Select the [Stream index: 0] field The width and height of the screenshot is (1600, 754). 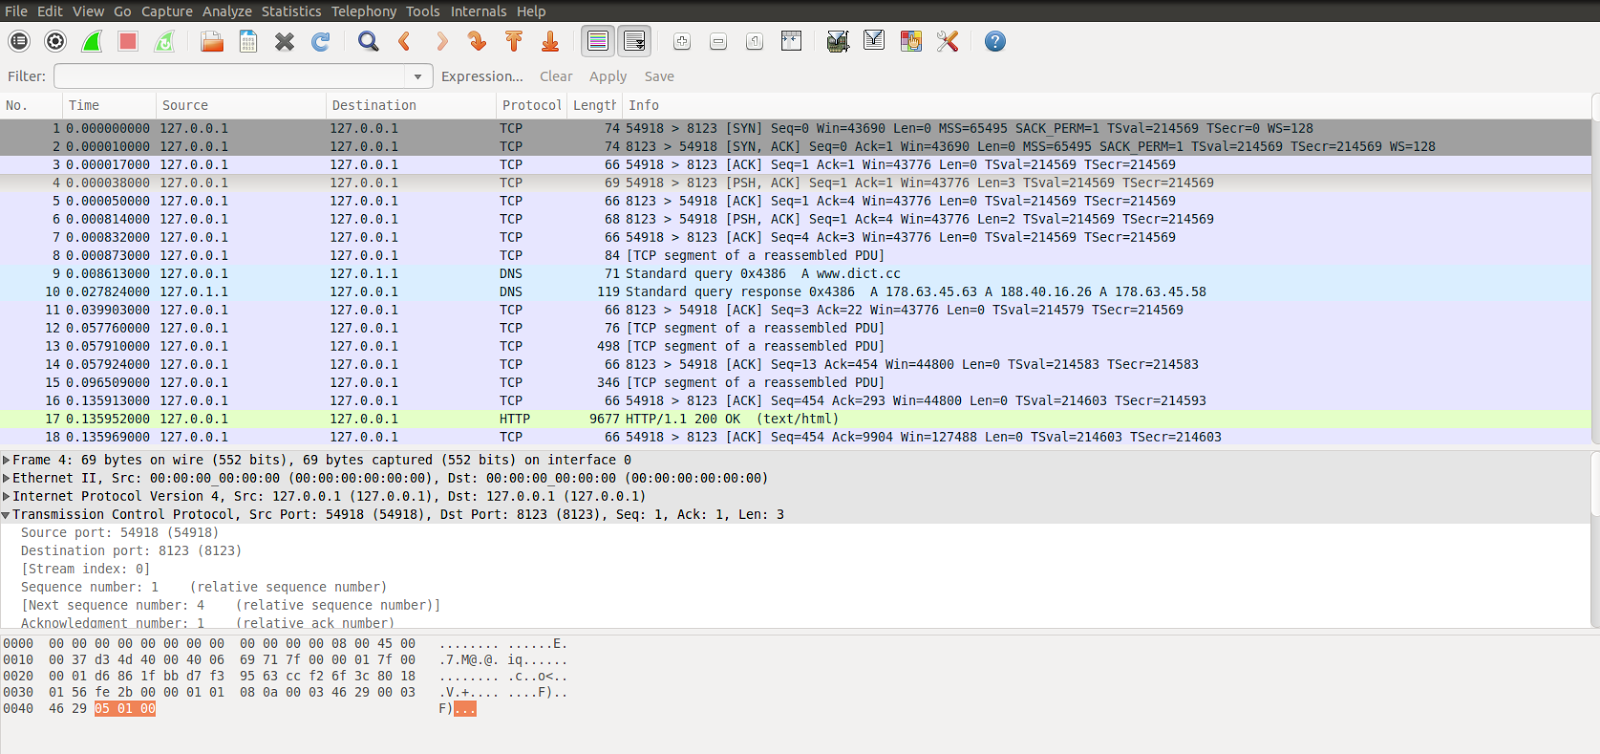click(86, 569)
